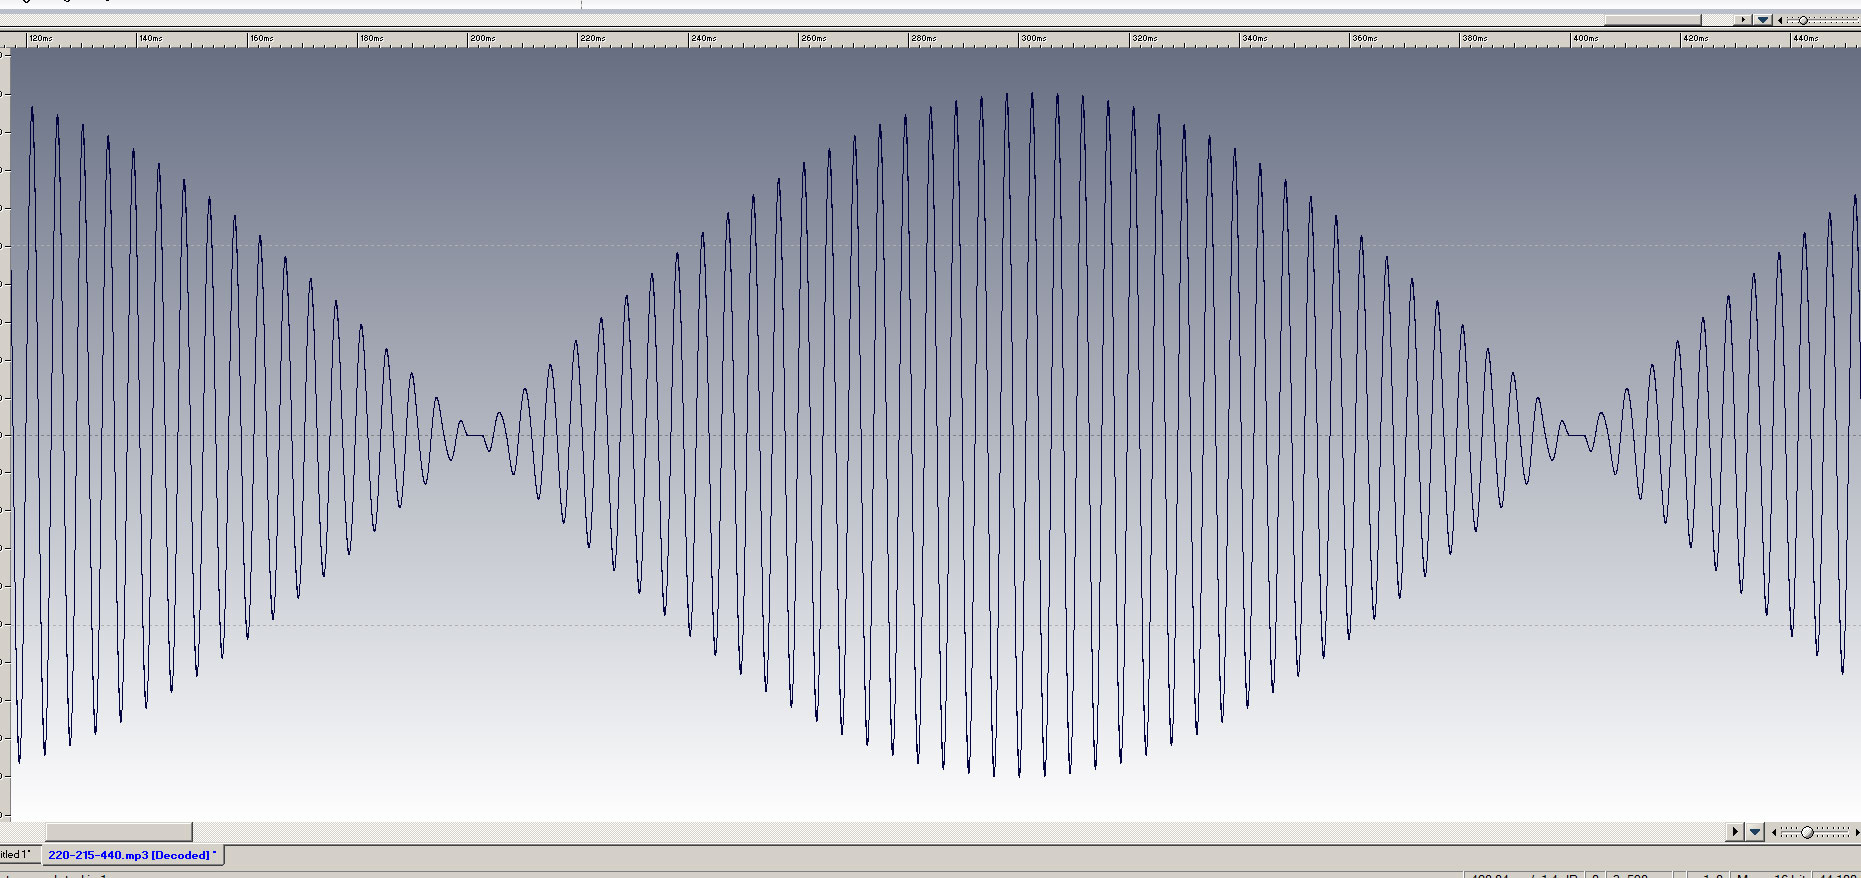Screen dimensions: 1861x878
Task: Click the right arrow of the bottom zoom slider
Action: pos(1856,832)
